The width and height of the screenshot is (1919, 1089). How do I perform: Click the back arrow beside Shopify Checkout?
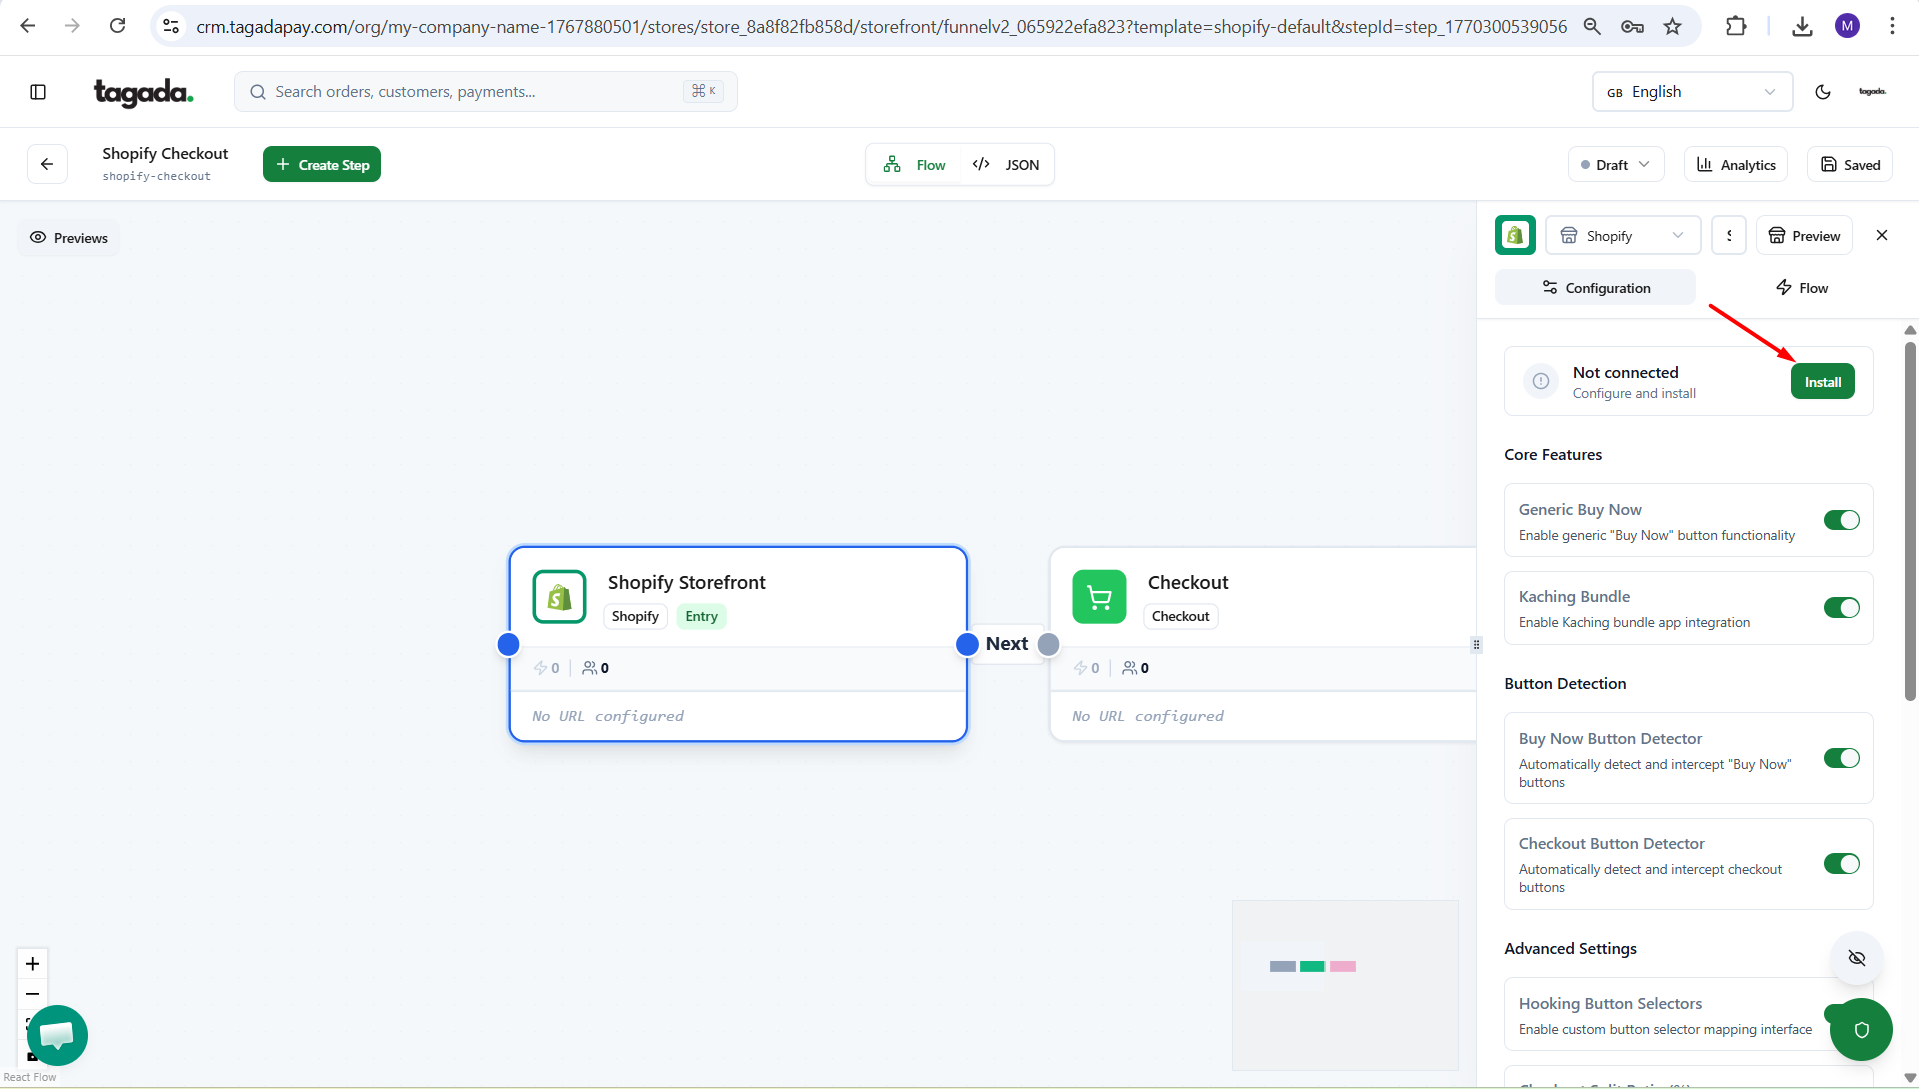click(x=47, y=164)
